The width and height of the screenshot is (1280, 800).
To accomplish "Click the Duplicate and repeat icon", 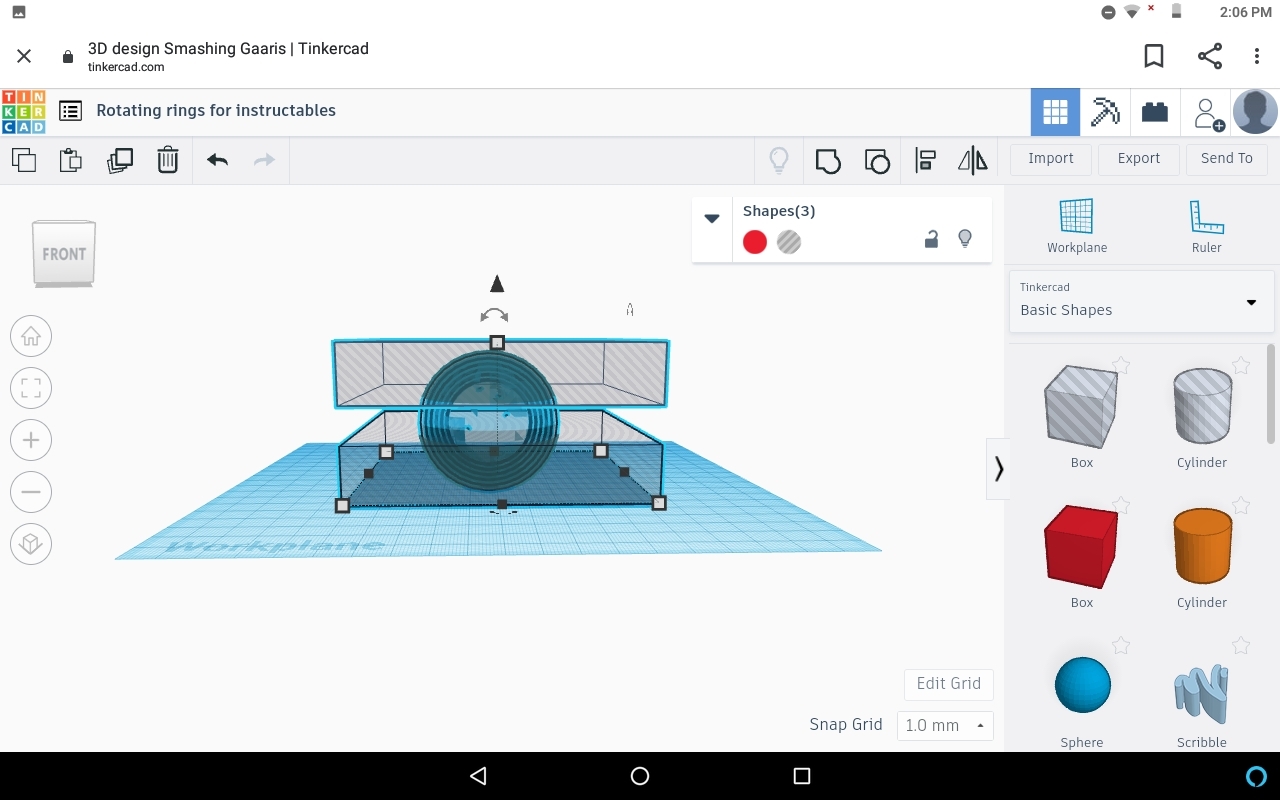I will 119,160.
